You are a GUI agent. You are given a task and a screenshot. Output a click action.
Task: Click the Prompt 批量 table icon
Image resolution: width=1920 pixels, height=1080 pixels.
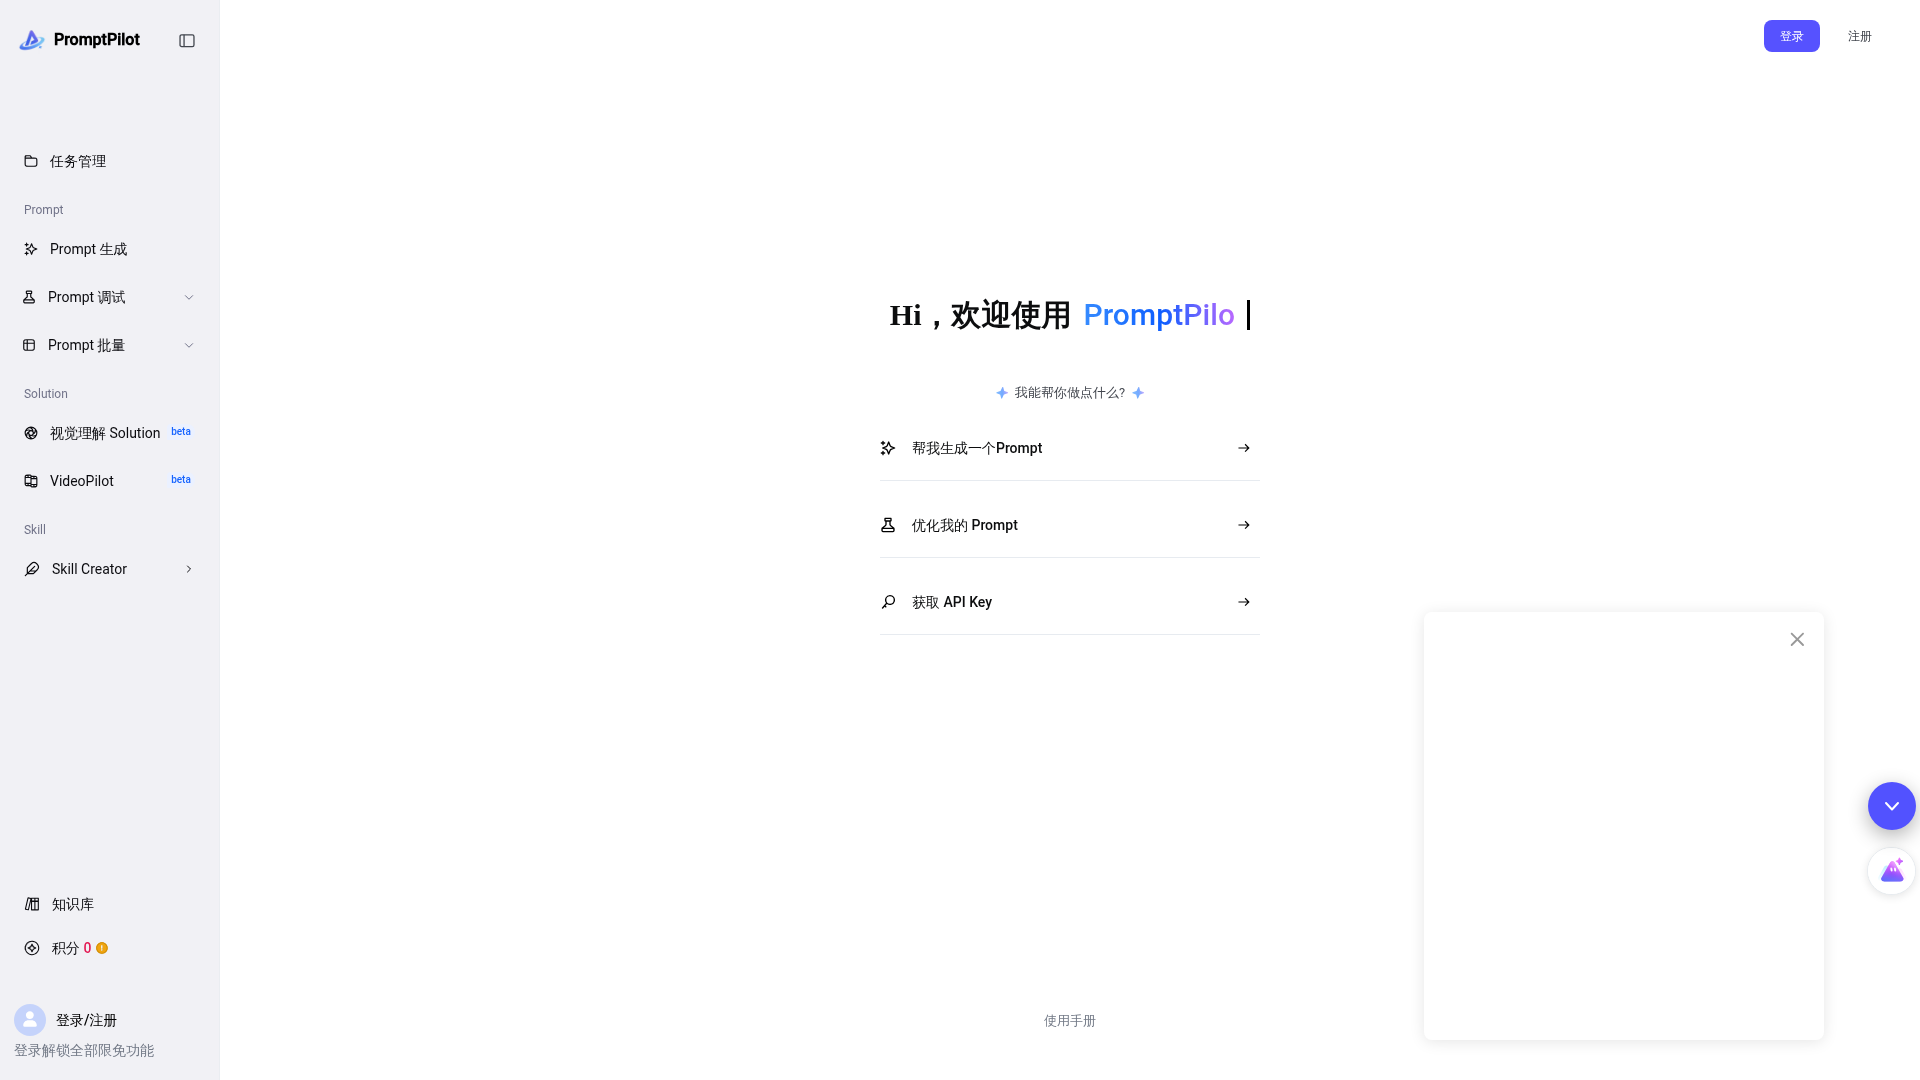[x=29, y=345]
